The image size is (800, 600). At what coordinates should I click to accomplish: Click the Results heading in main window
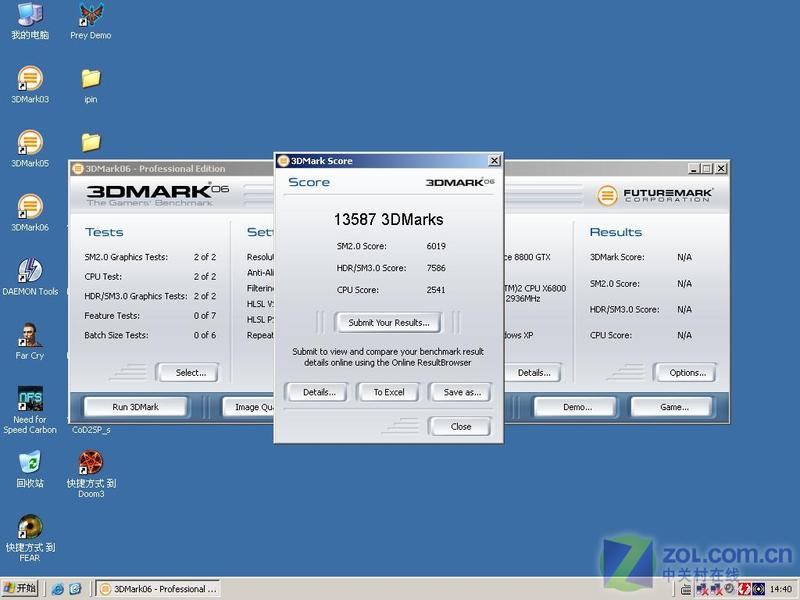(616, 232)
